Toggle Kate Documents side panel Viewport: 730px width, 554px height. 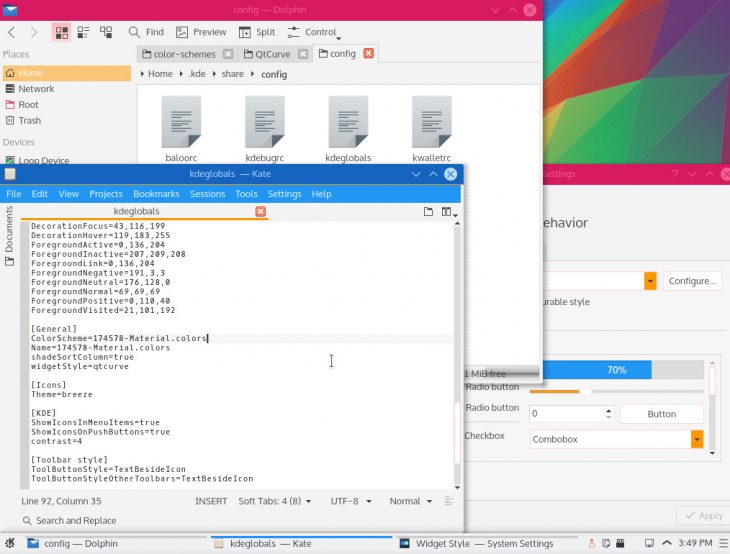[9, 236]
